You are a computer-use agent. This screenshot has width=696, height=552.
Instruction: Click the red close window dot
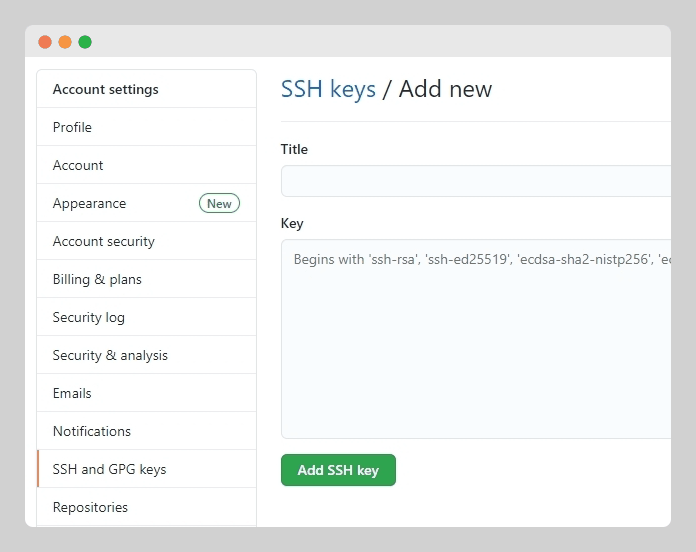coord(45,42)
